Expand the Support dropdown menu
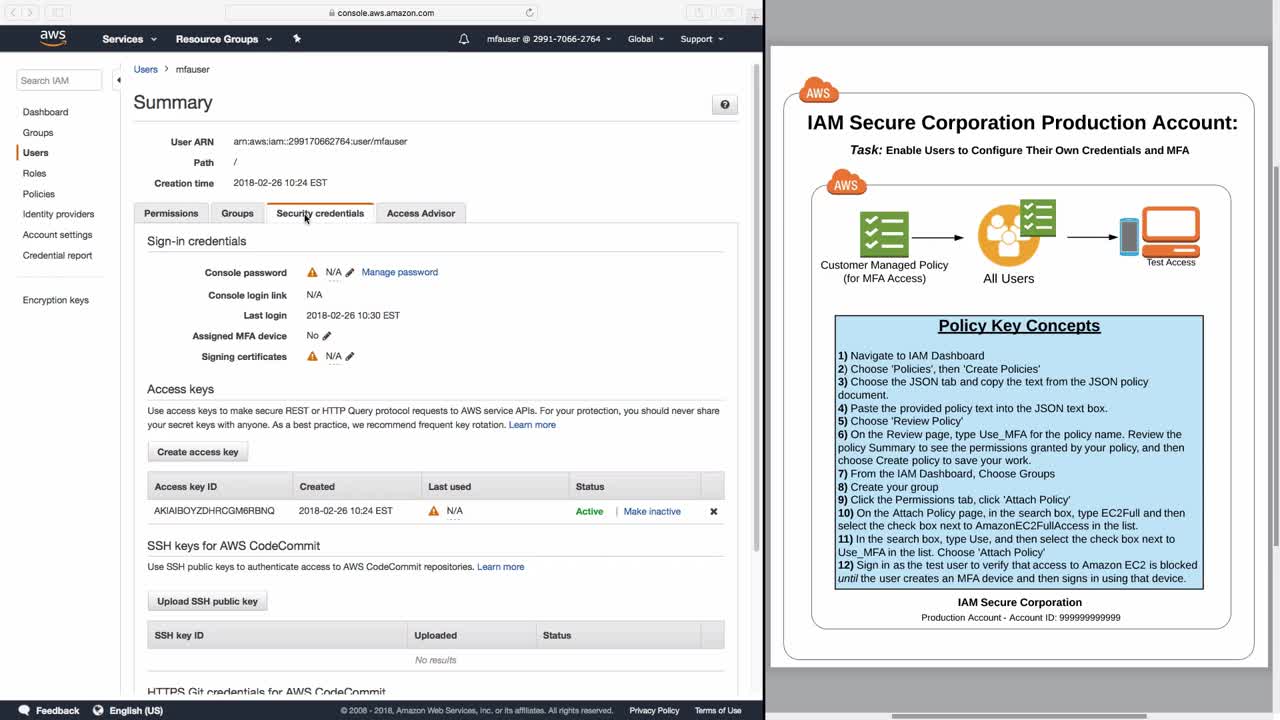Screen dimensions: 1280x720 point(702,39)
